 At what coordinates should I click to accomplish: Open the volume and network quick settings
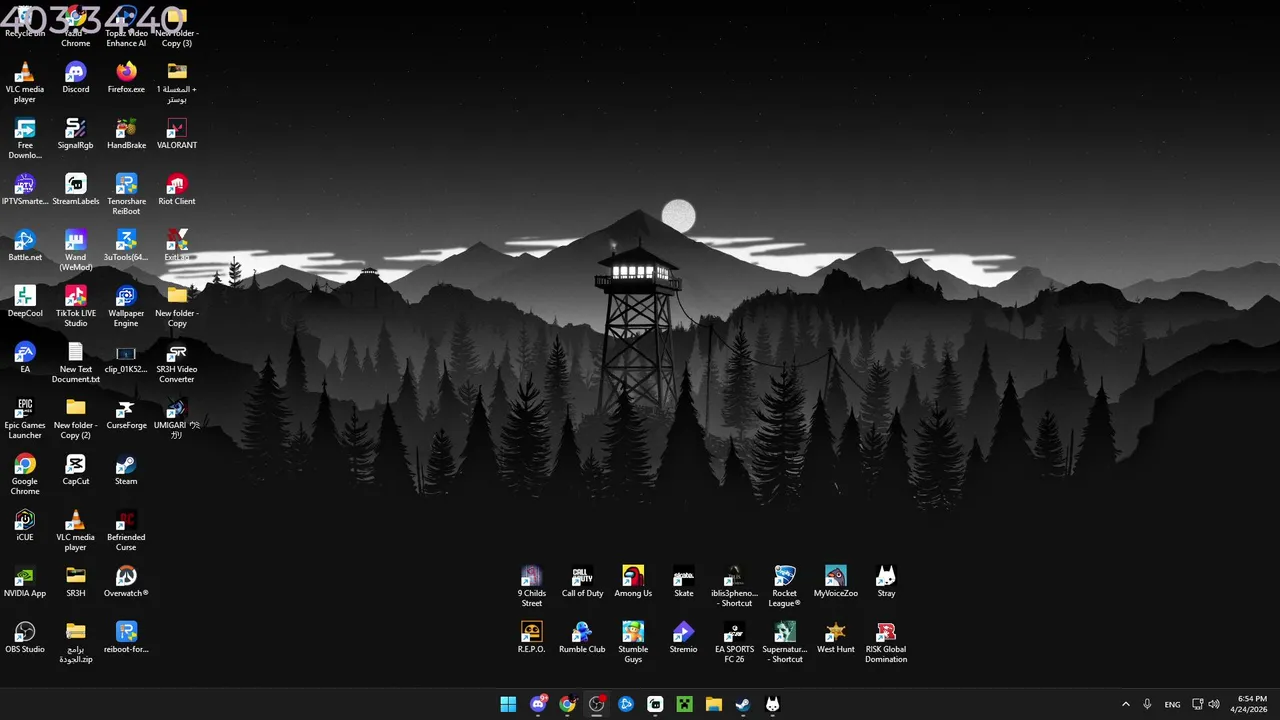click(x=1206, y=704)
